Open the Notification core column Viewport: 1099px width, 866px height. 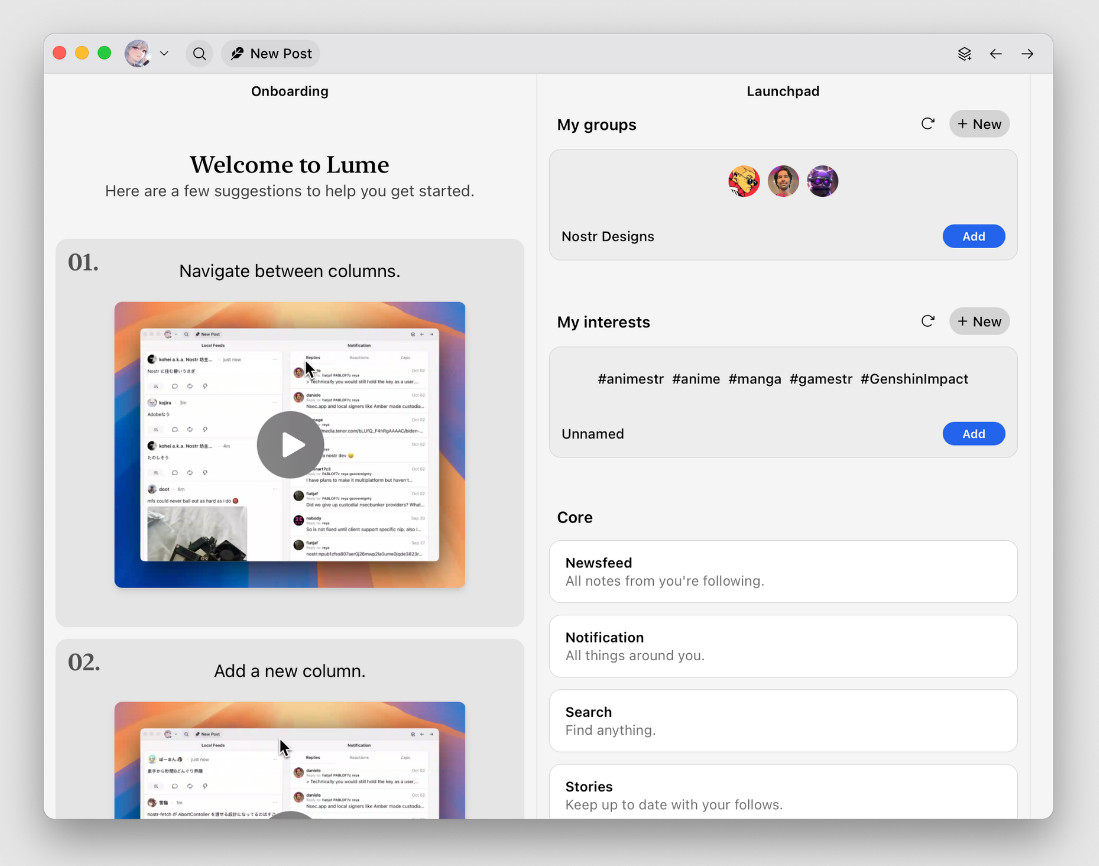coord(783,646)
